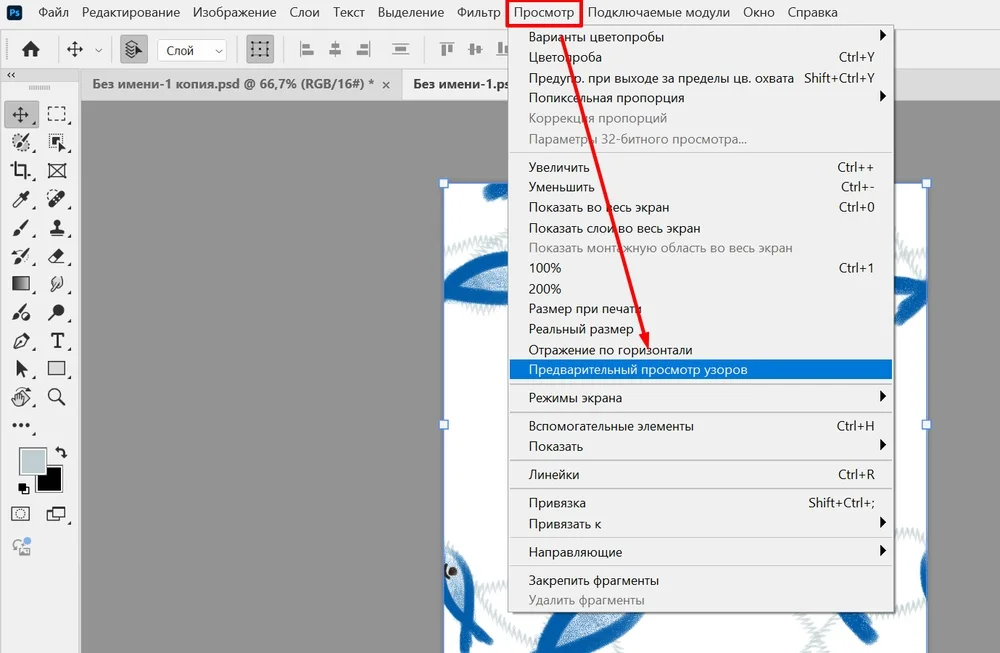Activate the Eraser tool
The width and height of the screenshot is (1000, 653).
(x=57, y=256)
